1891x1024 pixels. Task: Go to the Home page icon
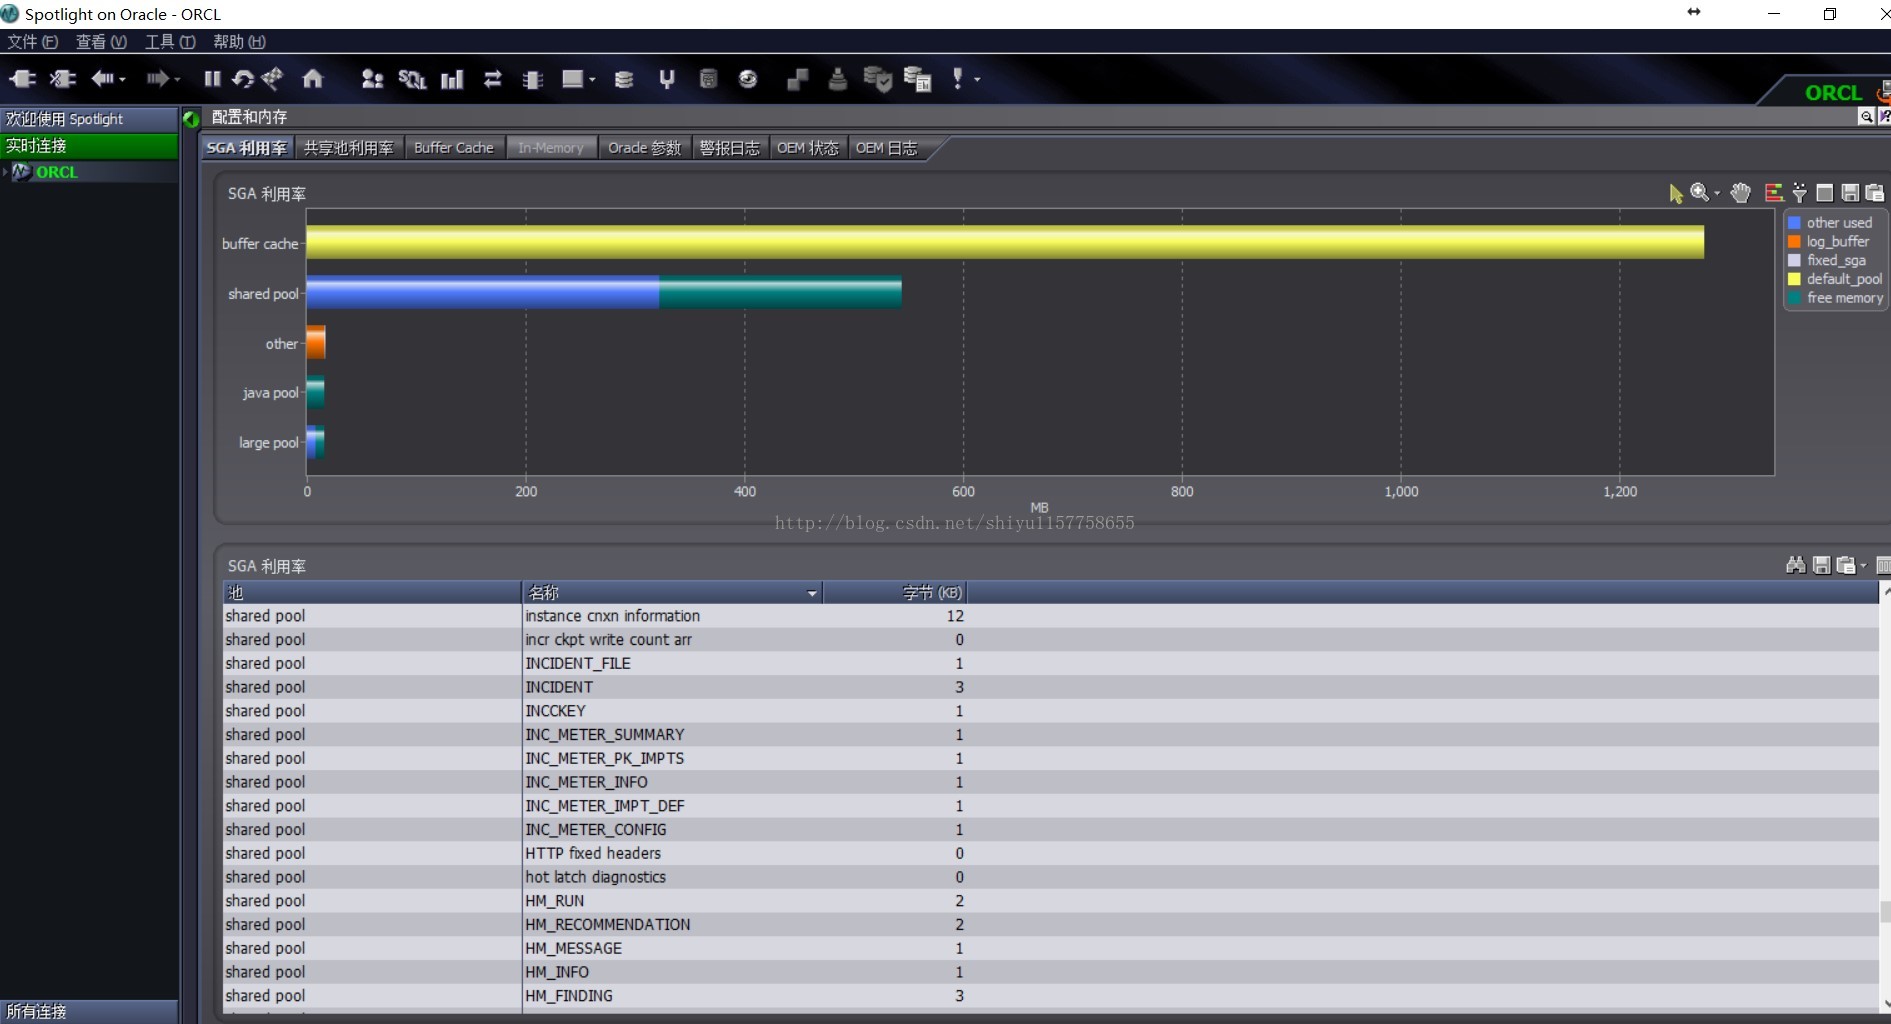313,79
